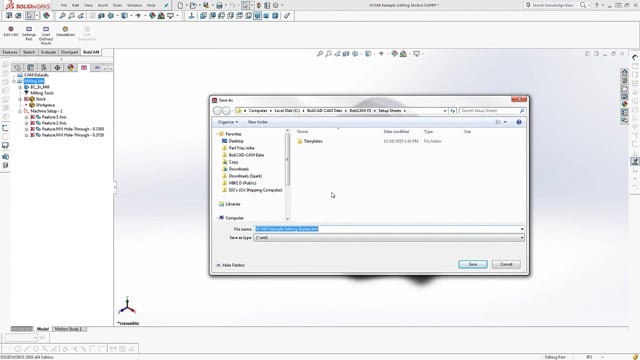Click the Settings Part ribbon icon
This screenshot has height=360, width=640.
click(x=29, y=33)
